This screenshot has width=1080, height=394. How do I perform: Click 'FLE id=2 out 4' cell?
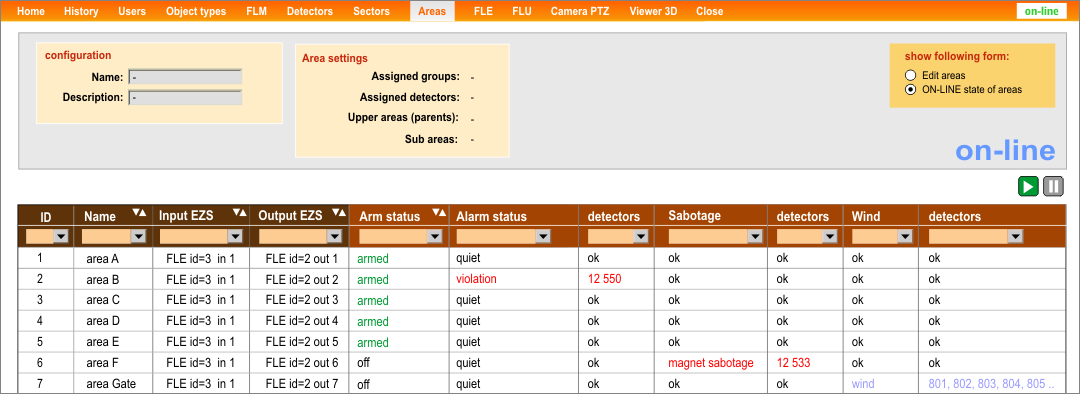tap(302, 321)
